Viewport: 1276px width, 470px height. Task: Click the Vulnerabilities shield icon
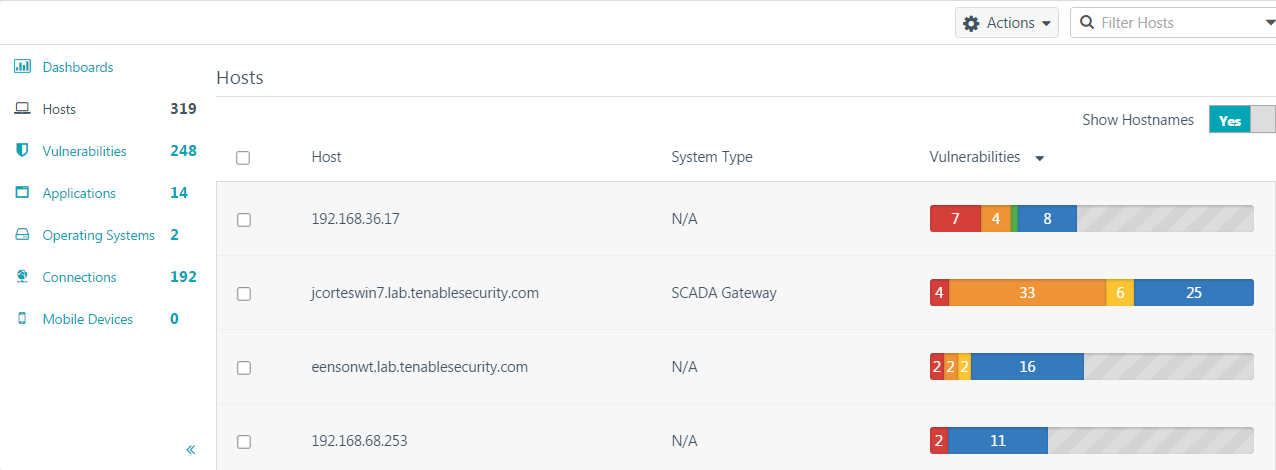pos(22,151)
